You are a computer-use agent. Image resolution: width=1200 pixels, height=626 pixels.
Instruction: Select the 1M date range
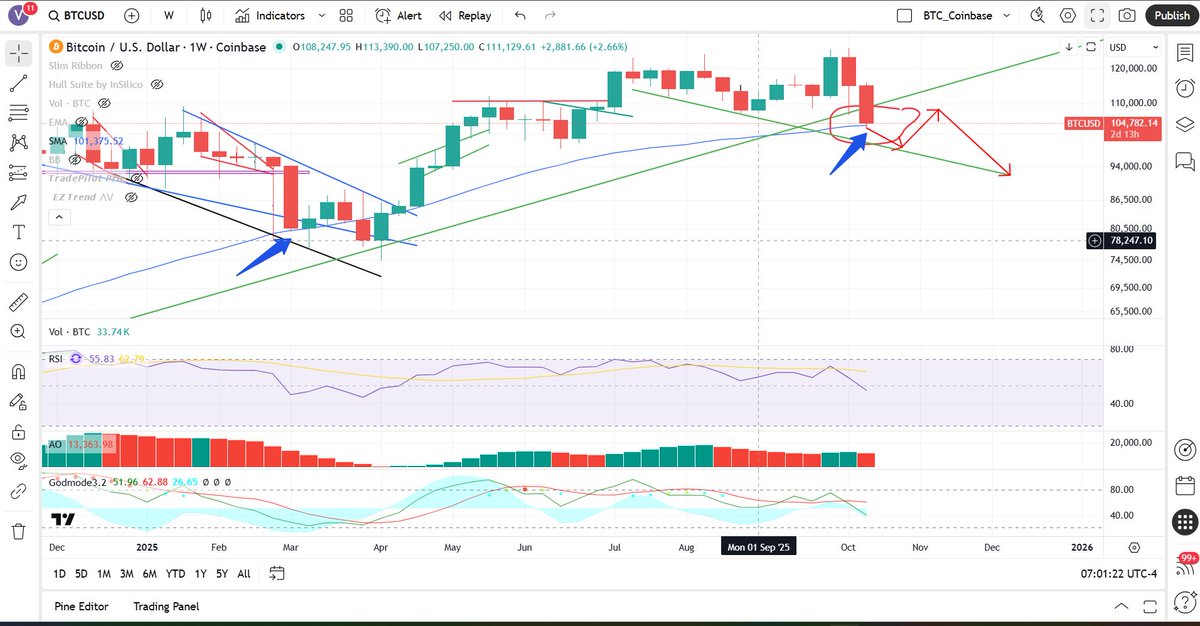pyautogui.click(x=104, y=574)
